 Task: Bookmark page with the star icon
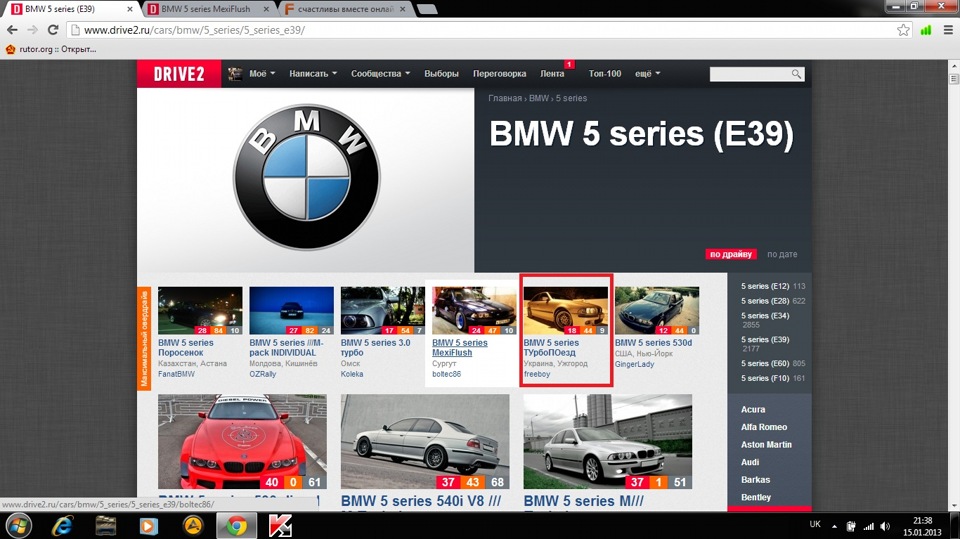[903, 30]
